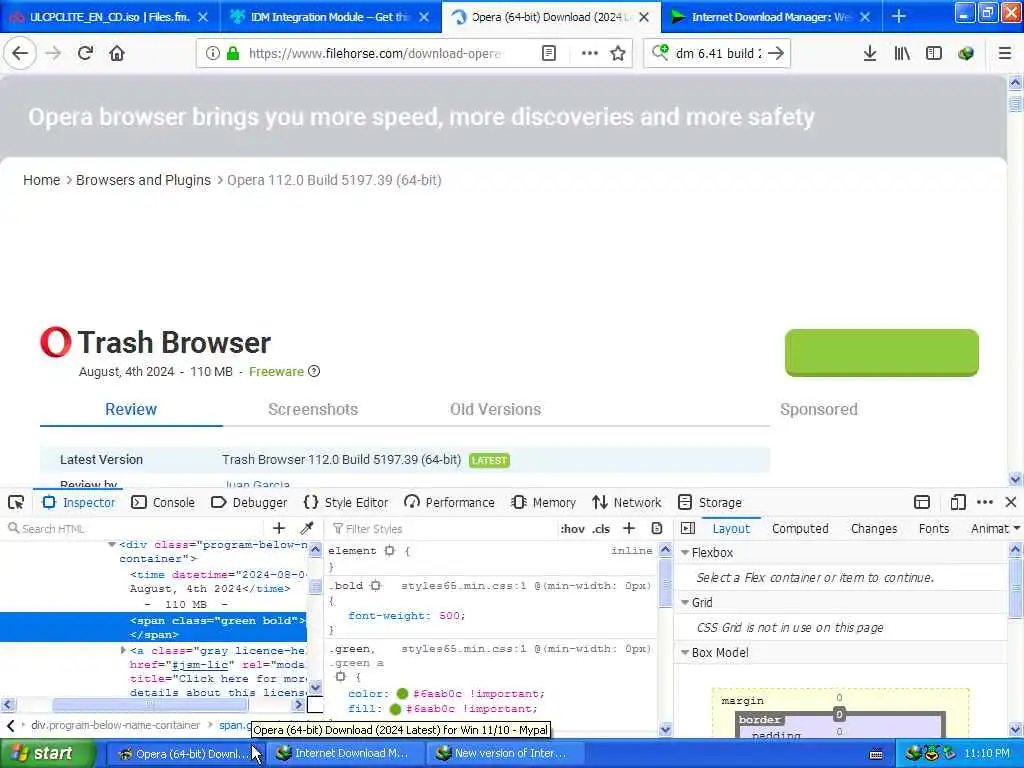Show site information icon in address bar
This screenshot has width=1024, height=768.
(213, 54)
